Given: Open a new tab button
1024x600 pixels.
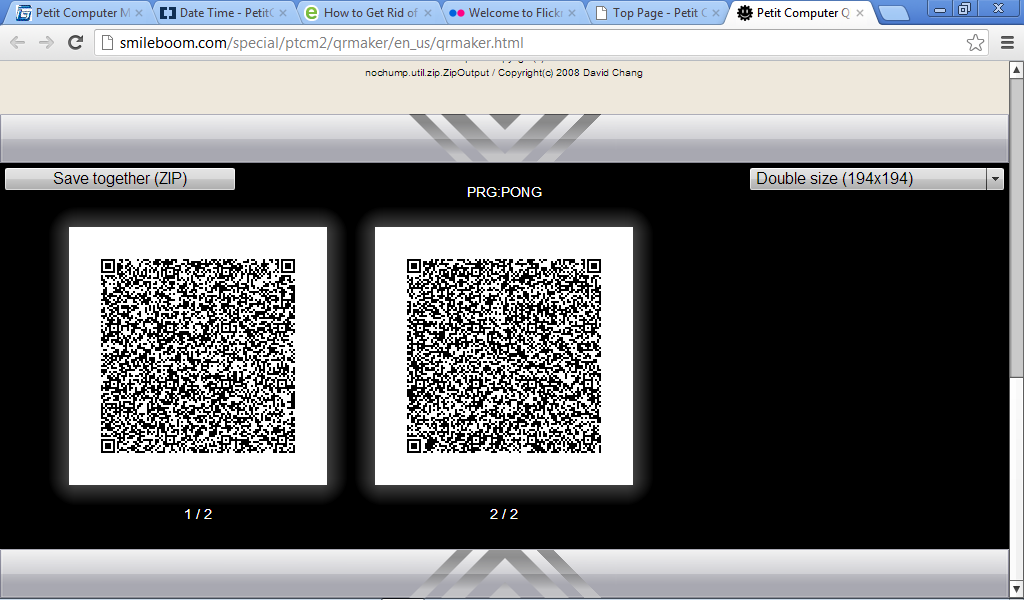Looking at the screenshot, I should (893, 13).
